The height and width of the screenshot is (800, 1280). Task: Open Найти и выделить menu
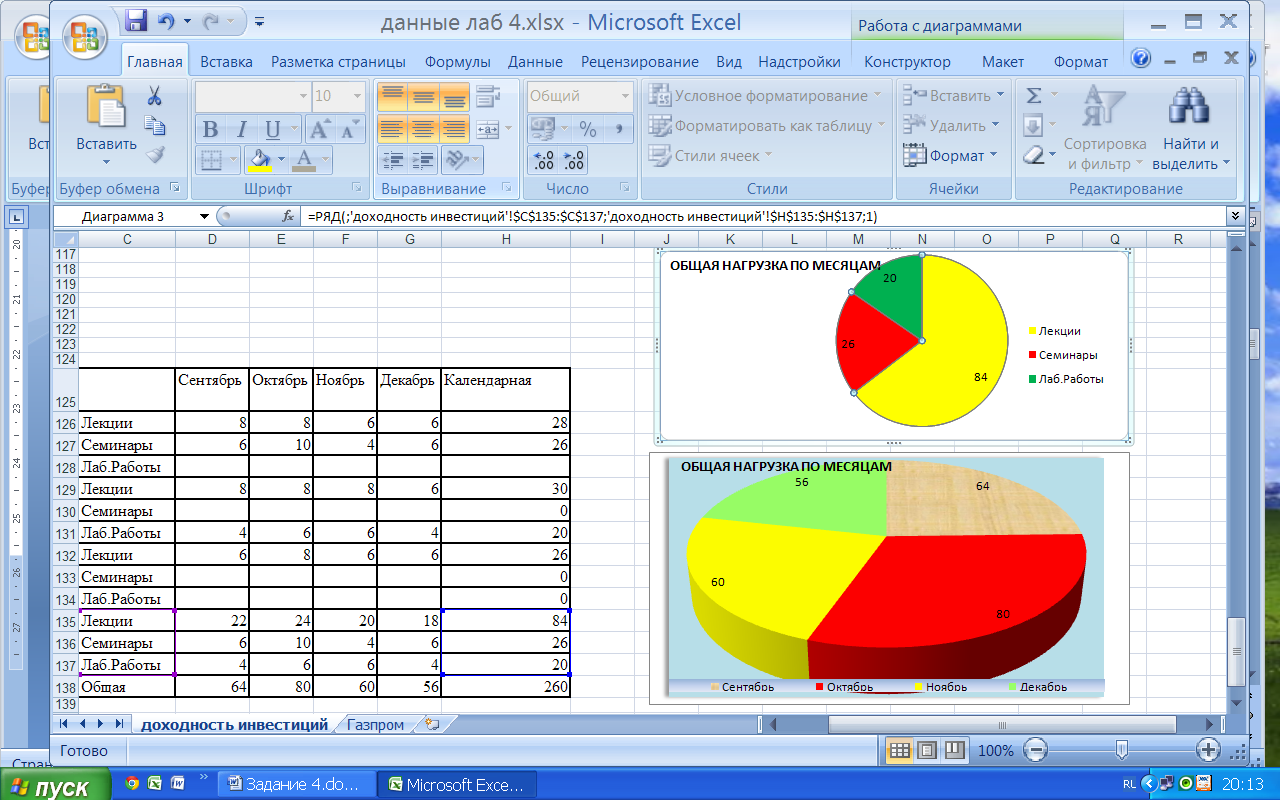point(1191,129)
